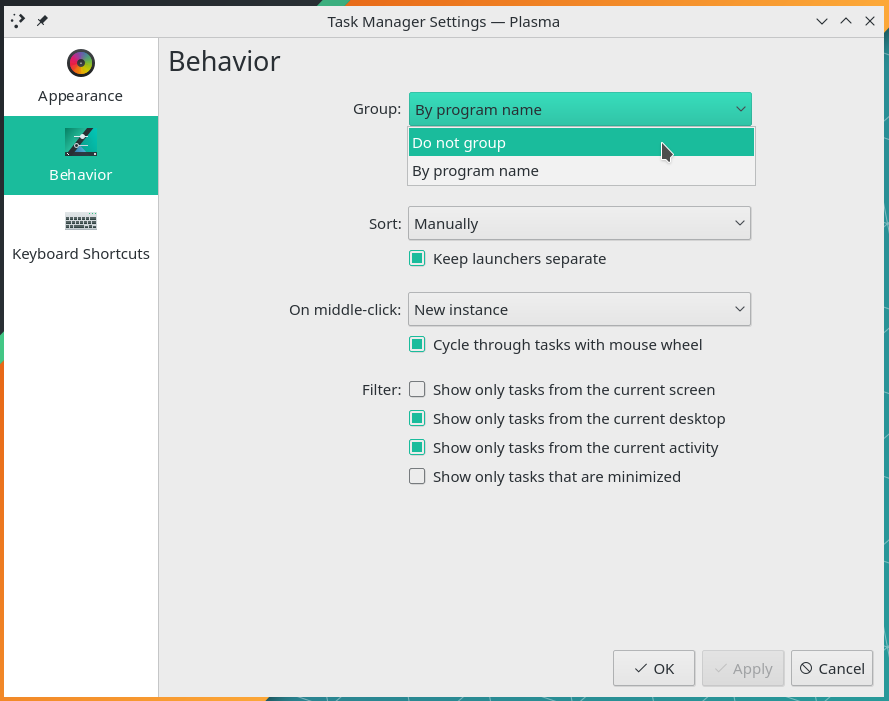
Task: Click the Sort: label
Action: [x=385, y=224]
